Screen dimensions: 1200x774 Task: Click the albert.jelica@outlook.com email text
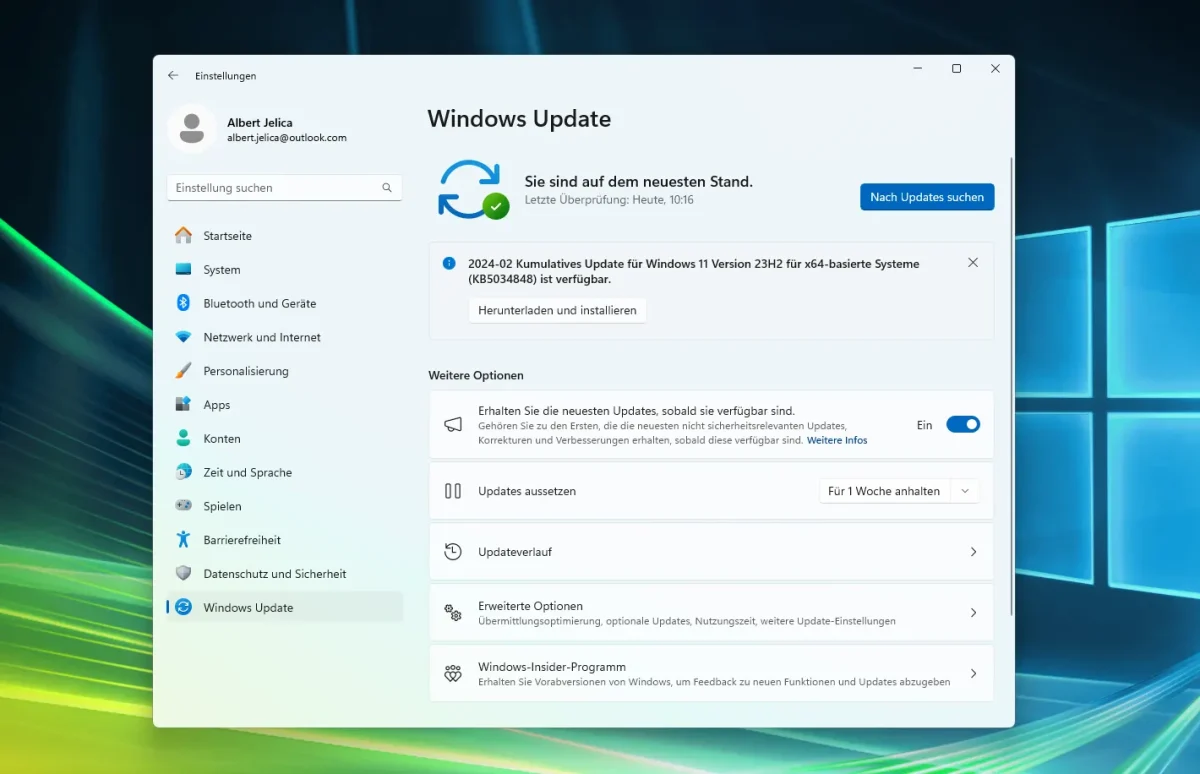coord(287,138)
